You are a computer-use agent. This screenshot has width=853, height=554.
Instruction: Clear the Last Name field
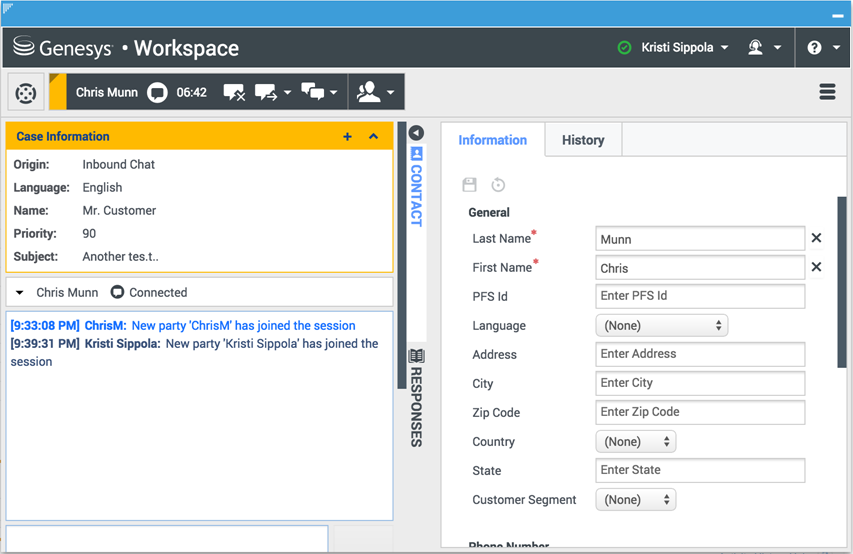(x=816, y=238)
